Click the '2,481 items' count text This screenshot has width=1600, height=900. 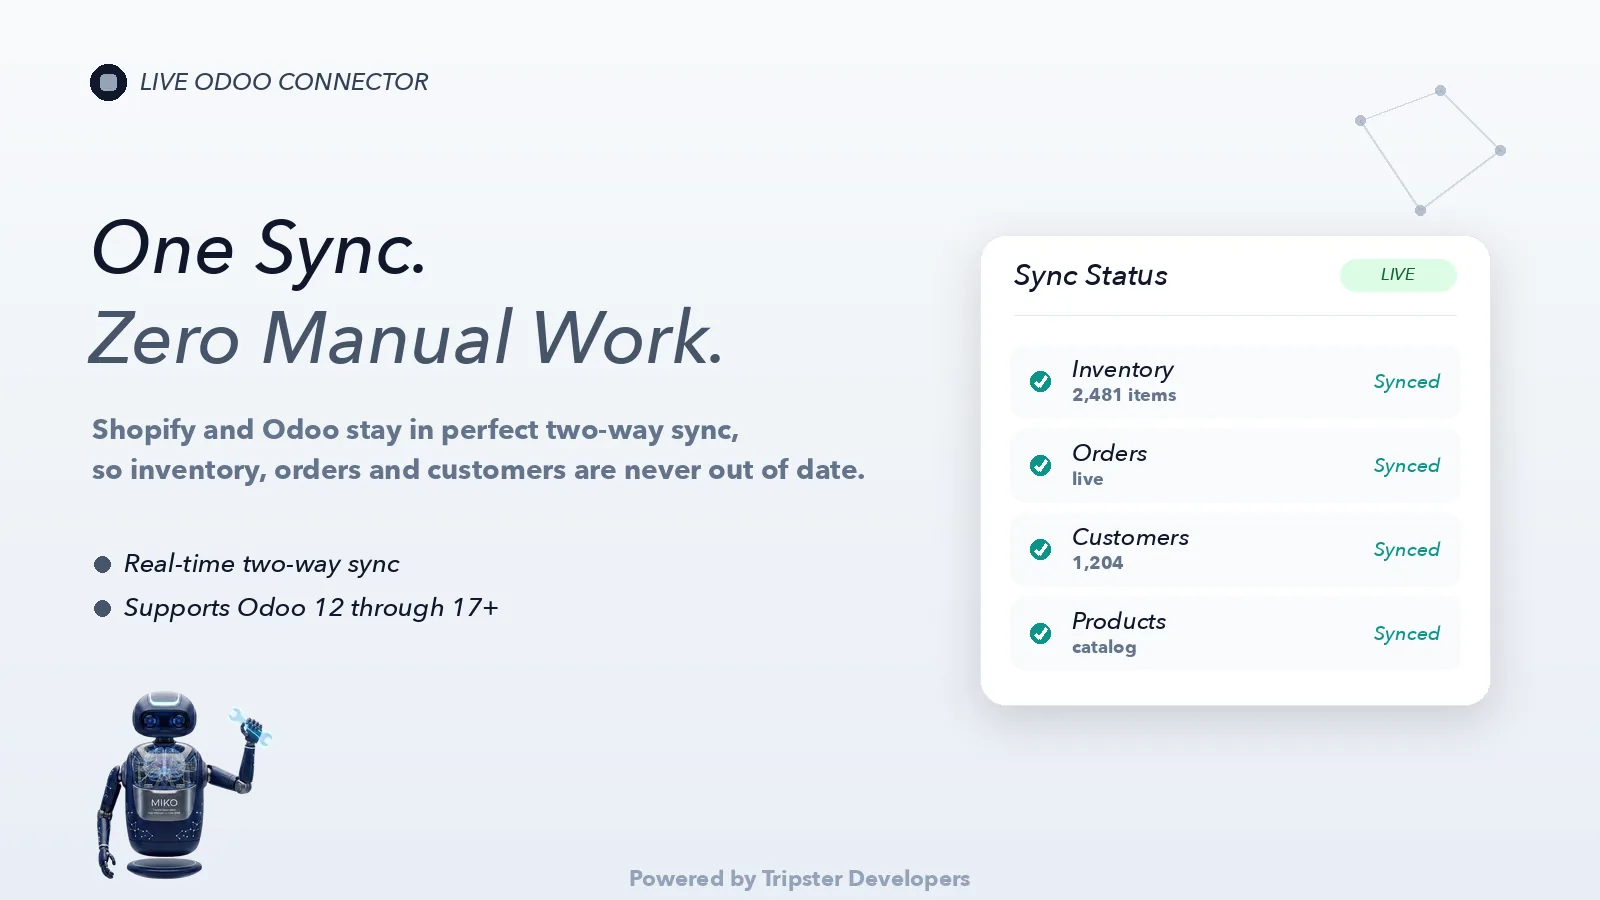coord(1124,395)
